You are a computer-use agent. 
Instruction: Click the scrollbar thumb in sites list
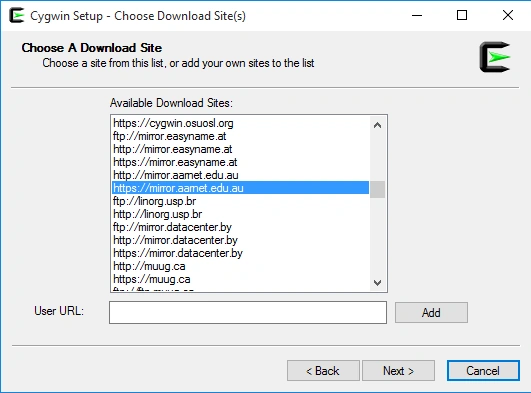[378, 189]
